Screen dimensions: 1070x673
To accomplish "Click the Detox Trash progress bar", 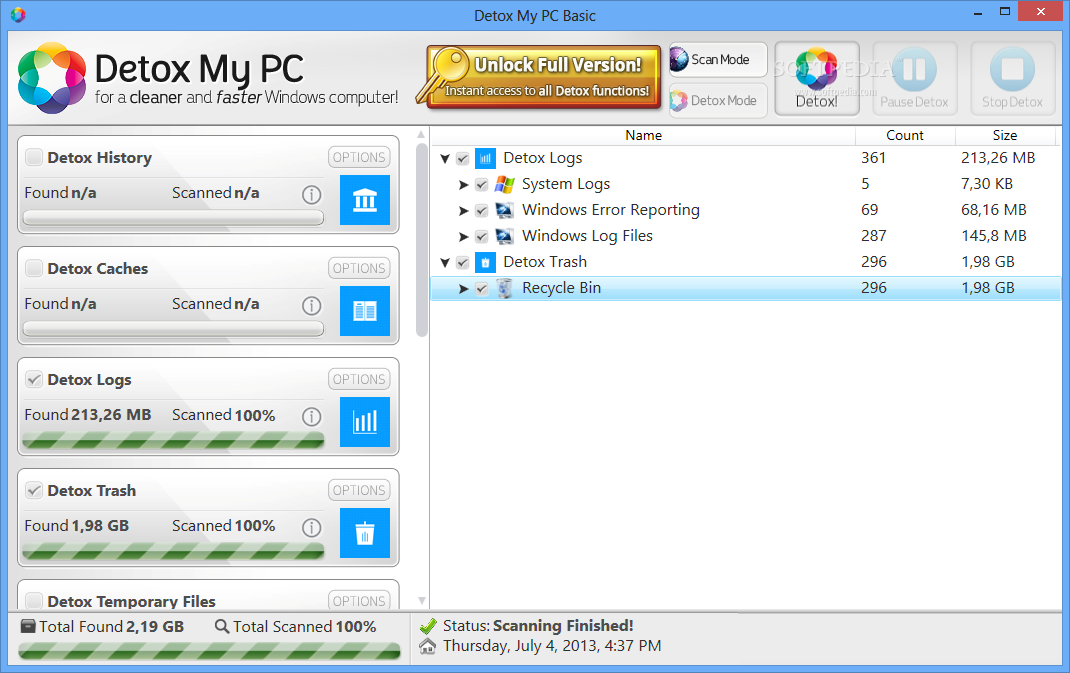I will click(x=173, y=552).
